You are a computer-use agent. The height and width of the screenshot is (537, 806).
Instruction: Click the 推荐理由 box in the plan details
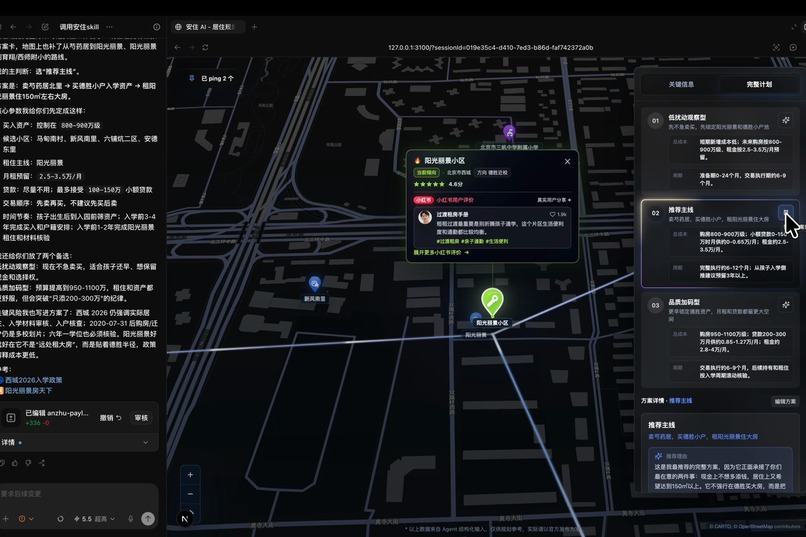coord(720,469)
